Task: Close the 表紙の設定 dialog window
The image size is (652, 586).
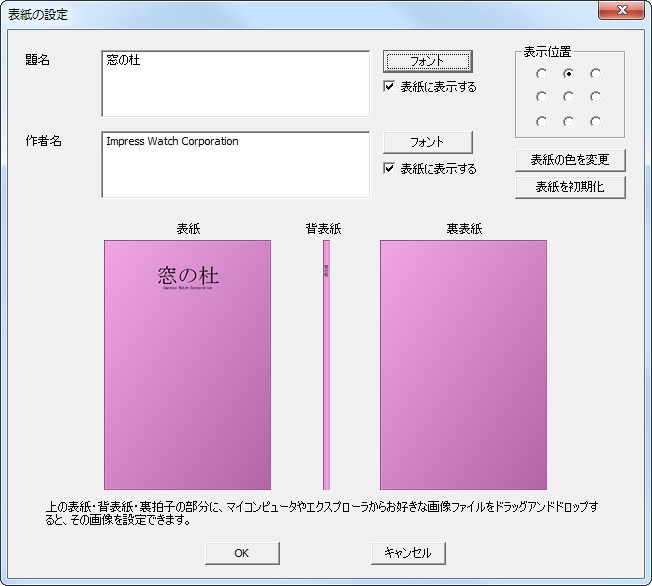Action: (x=622, y=10)
